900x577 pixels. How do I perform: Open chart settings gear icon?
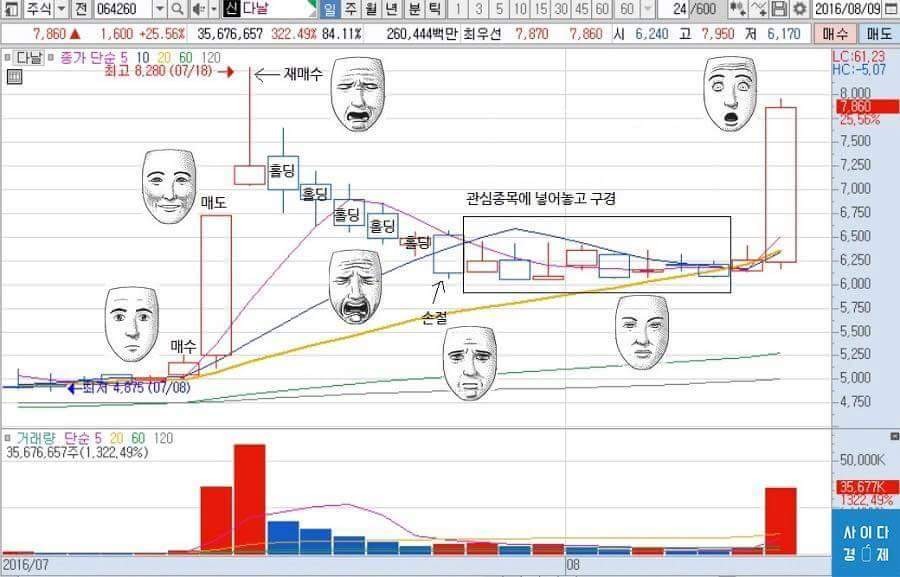click(x=798, y=9)
